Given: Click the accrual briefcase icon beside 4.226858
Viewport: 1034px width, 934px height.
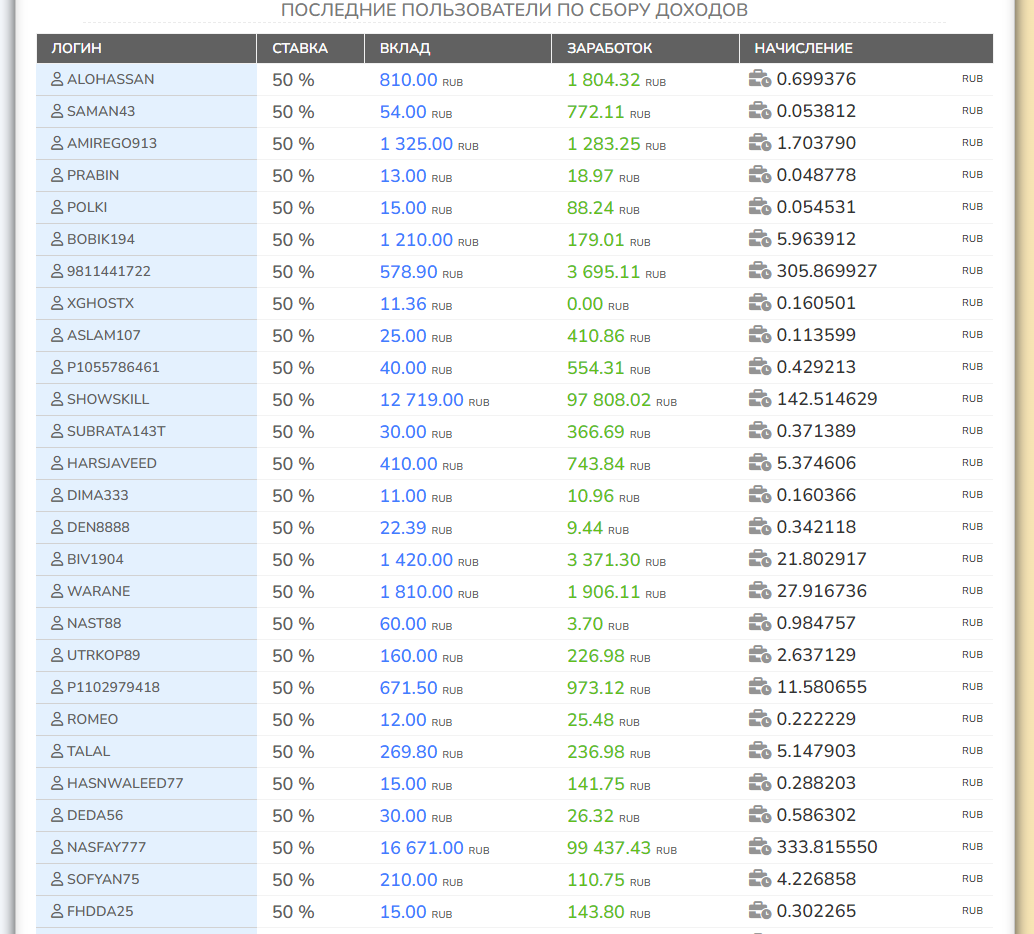Looking at the screenshot, I should tap(760, 879).
